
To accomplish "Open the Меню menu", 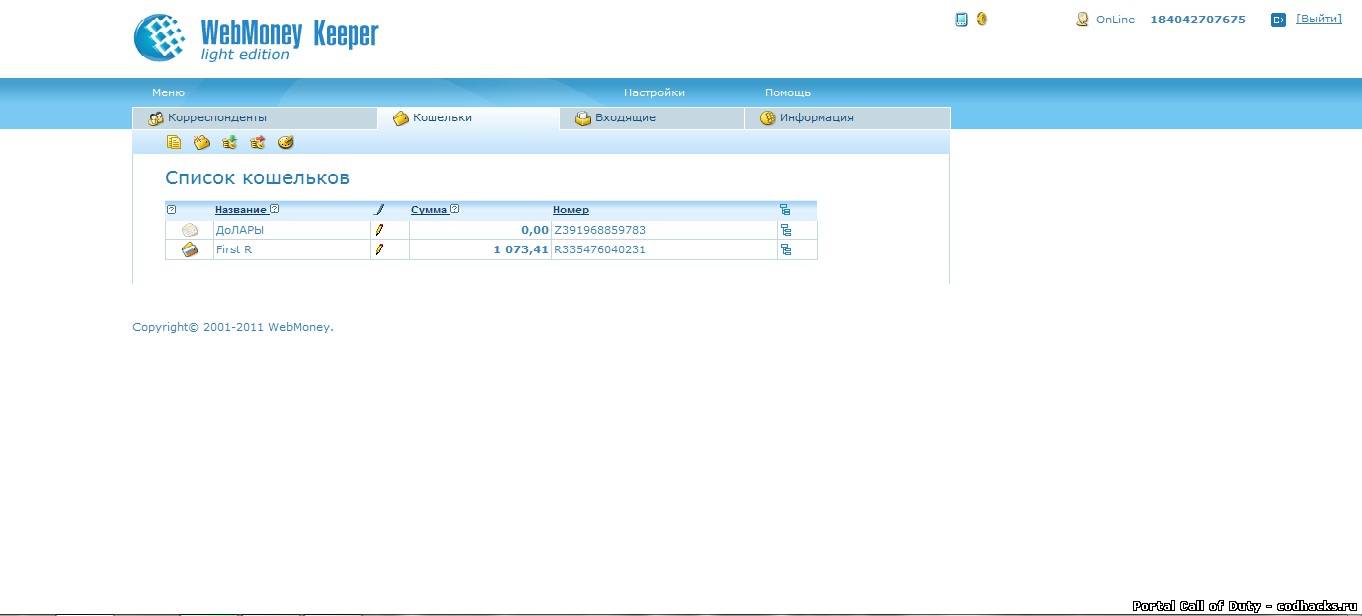I will 168,92.
